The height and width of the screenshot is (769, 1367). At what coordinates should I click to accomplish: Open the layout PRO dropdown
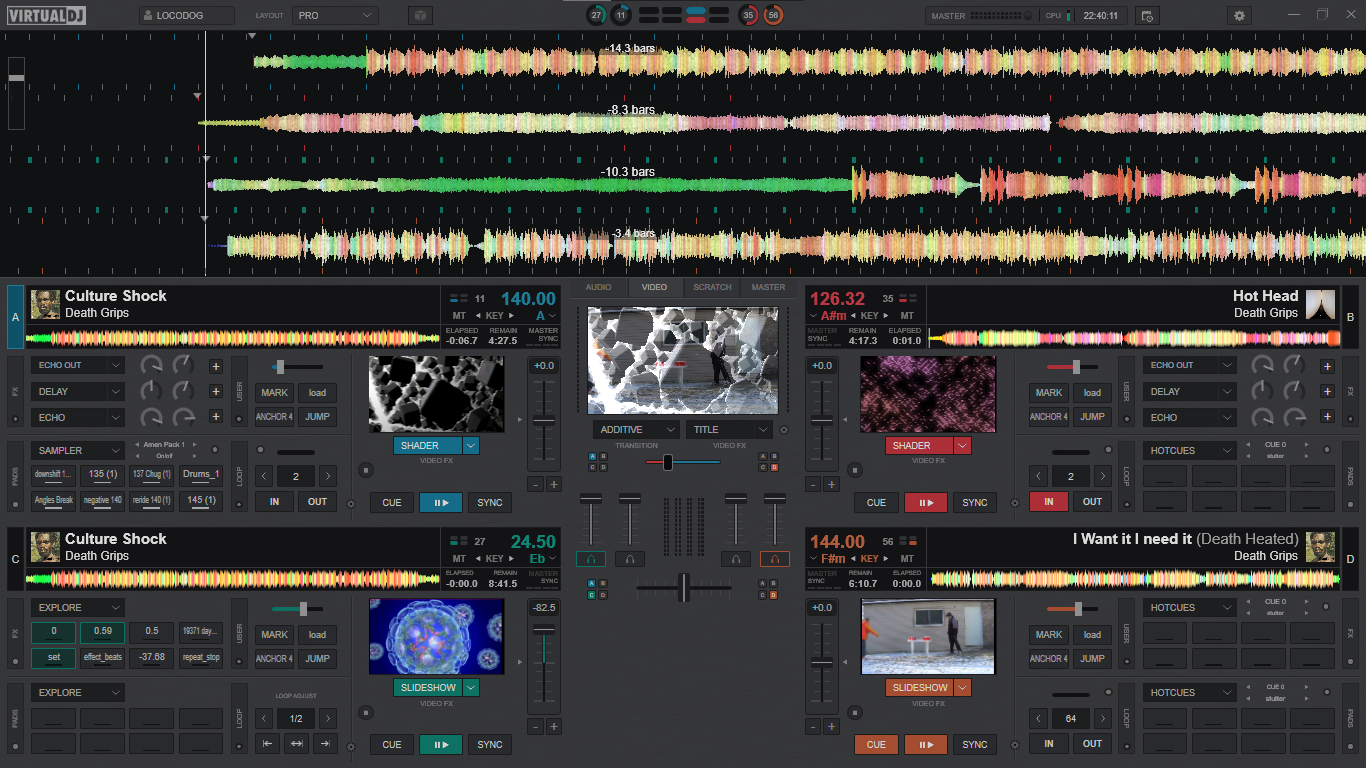click(x=335, y=16)
